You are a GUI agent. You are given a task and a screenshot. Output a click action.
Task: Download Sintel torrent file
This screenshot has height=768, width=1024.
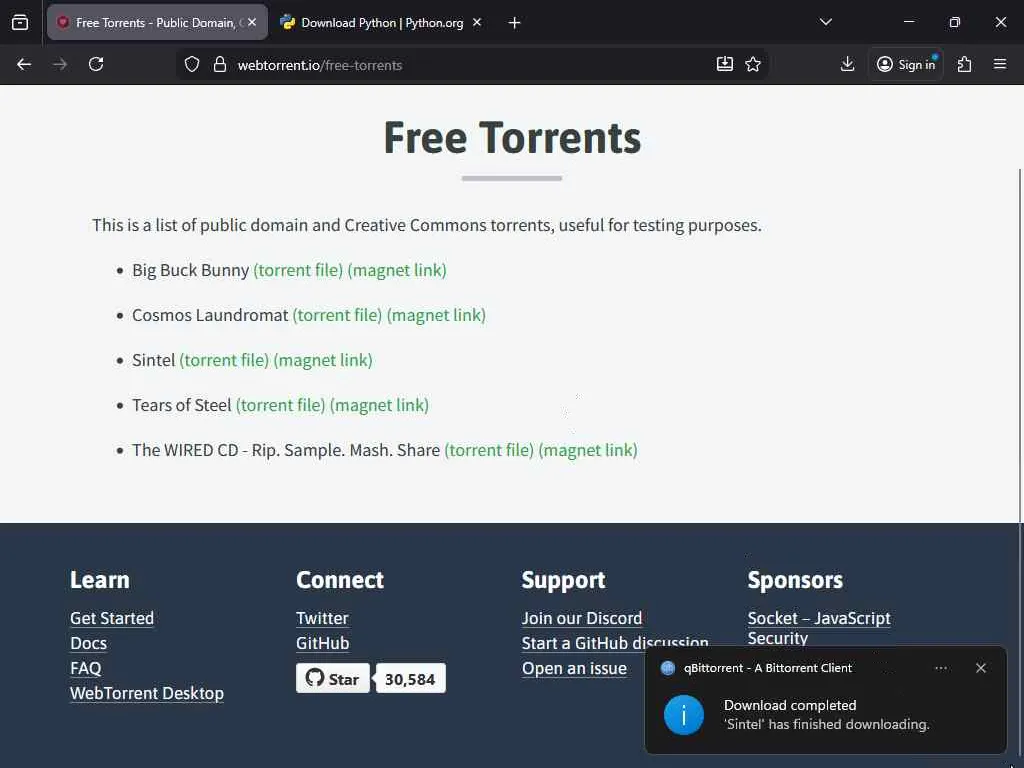coord(224,360)
